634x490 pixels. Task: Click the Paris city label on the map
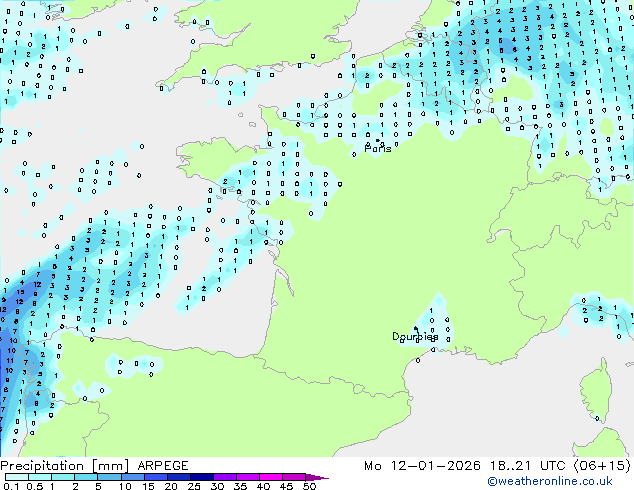pyautogui.click(x=378, y=148)
